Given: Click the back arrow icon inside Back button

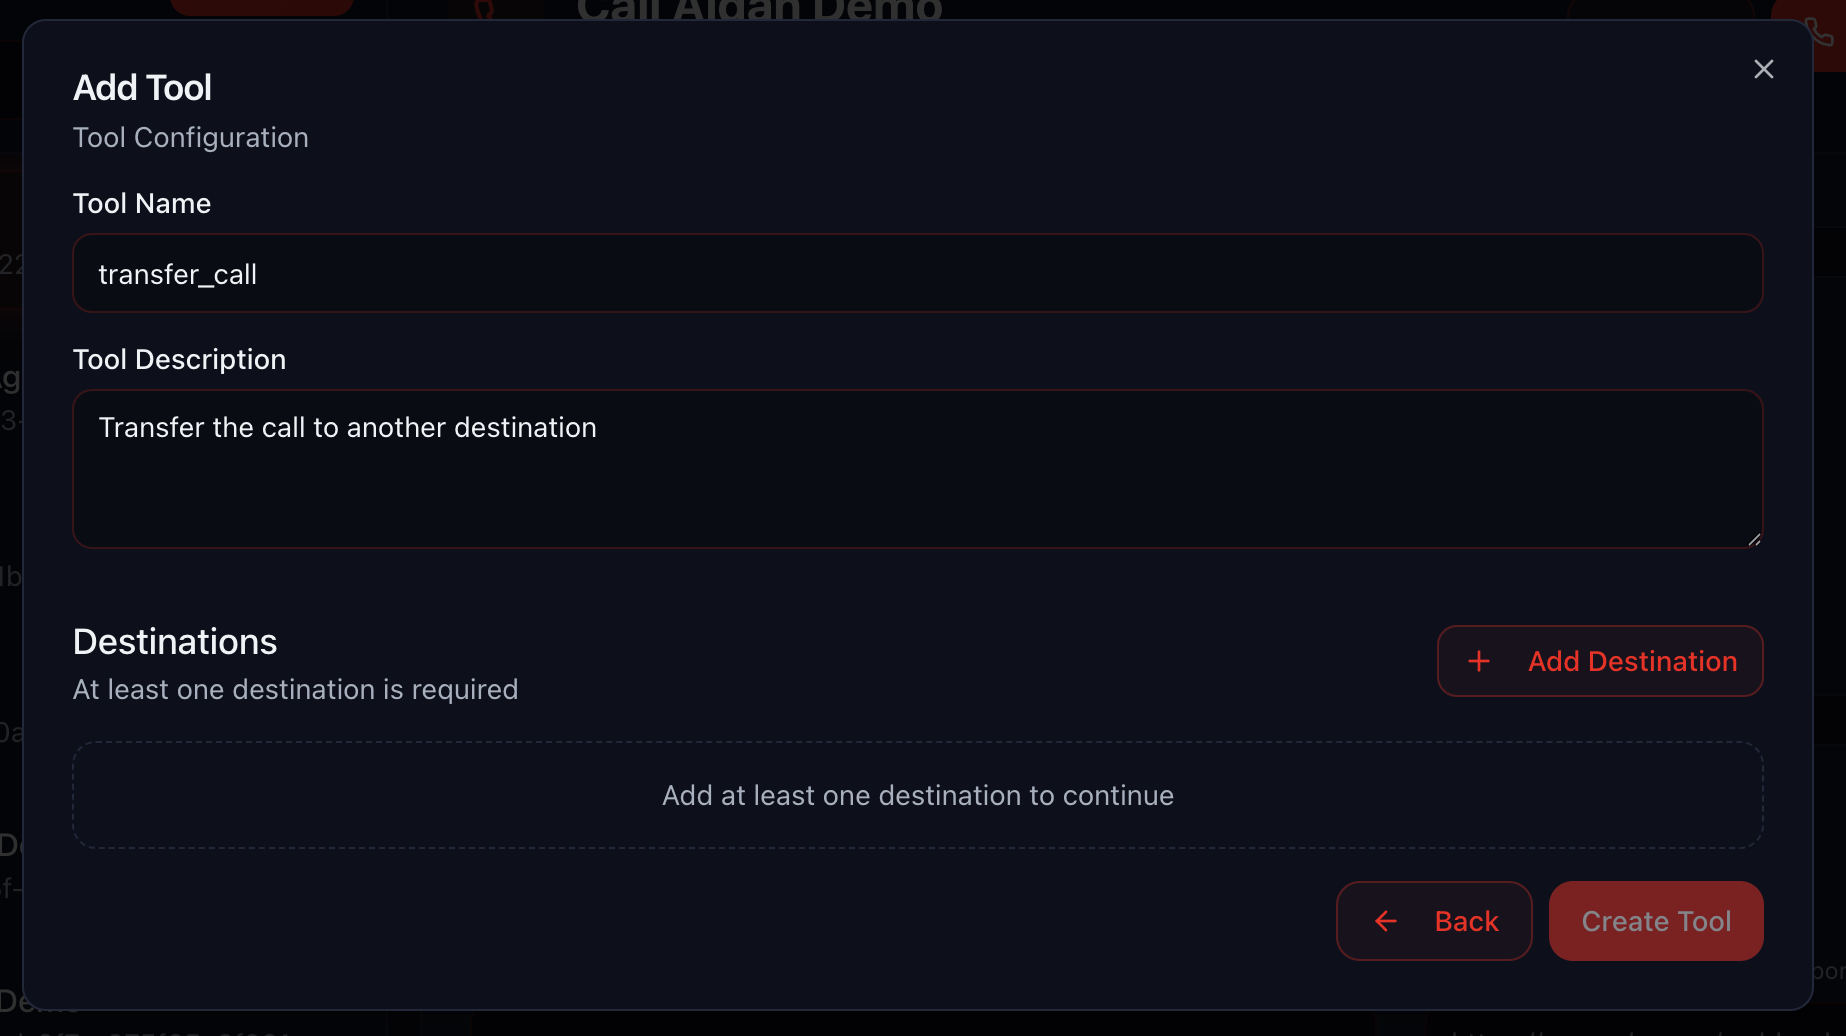Looking at the screenshot, I should pyautogui.click(x=1385, y=921).
